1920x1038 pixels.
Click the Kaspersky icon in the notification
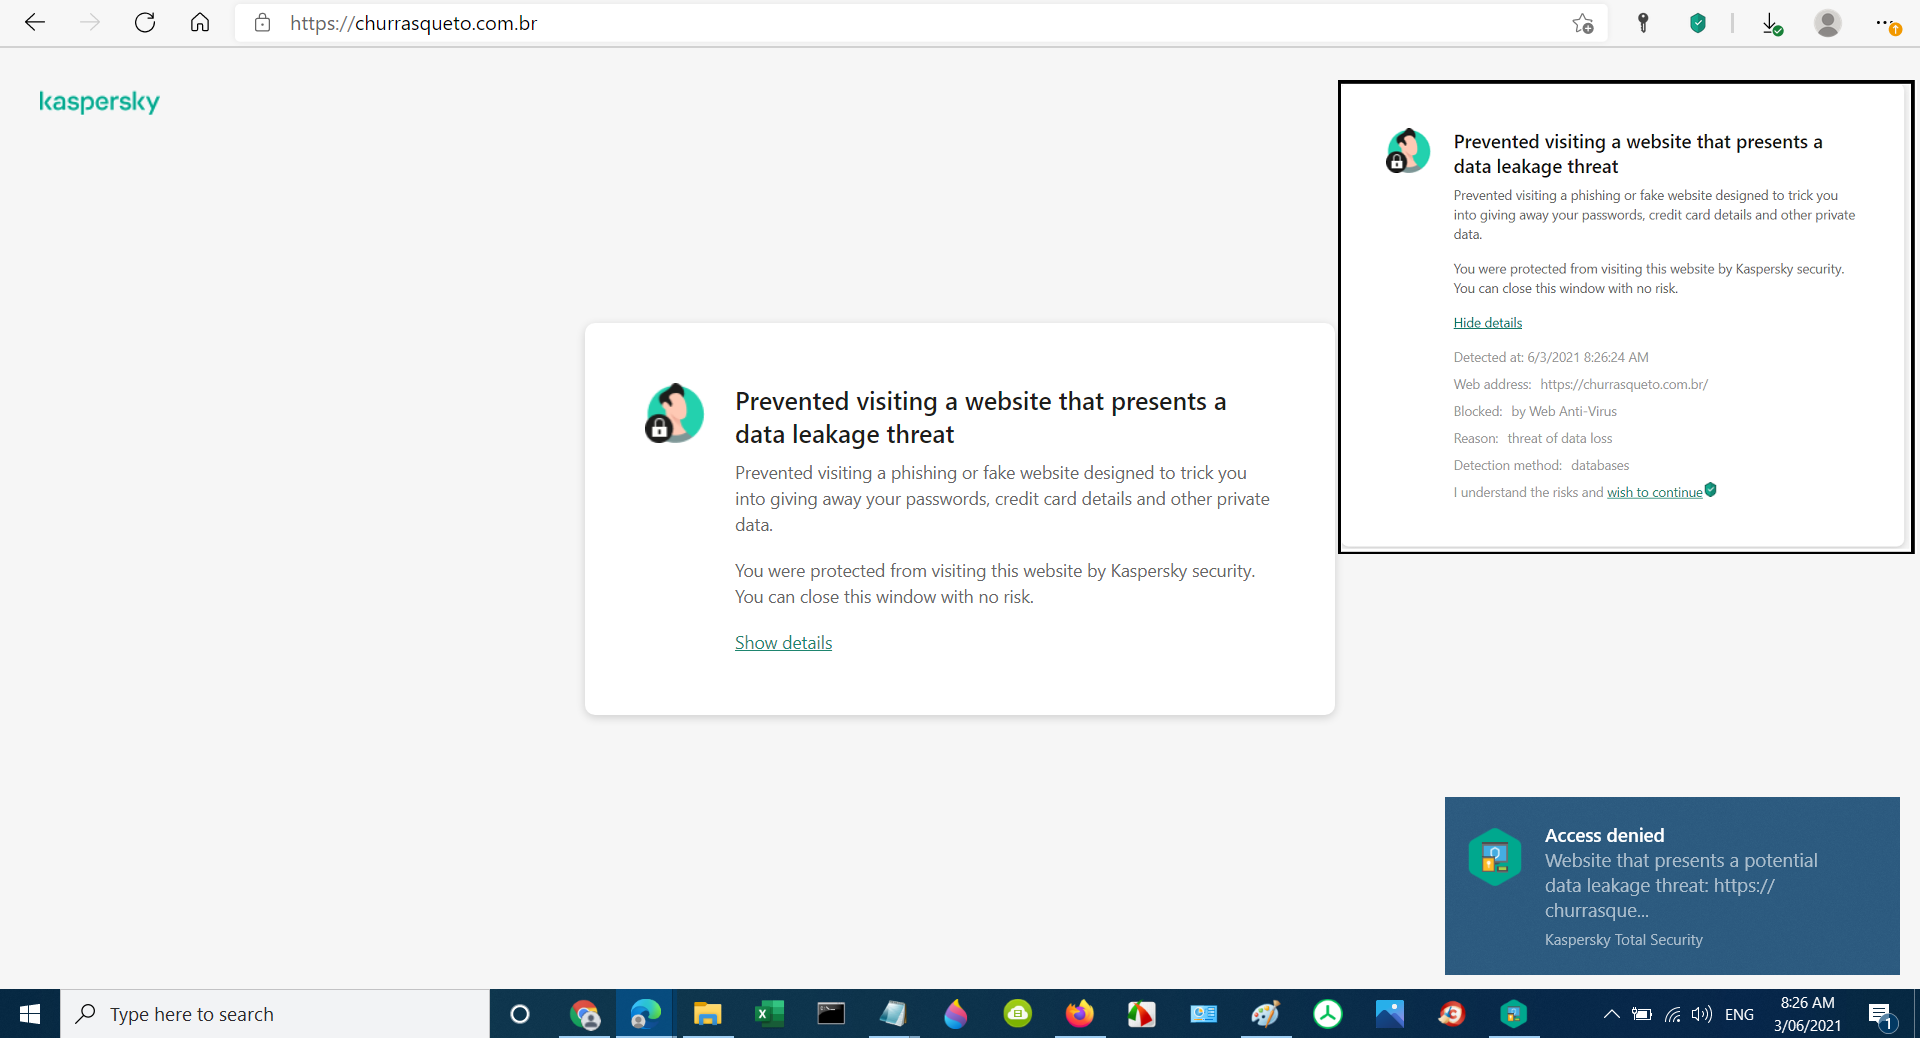tap(1494, 857)
